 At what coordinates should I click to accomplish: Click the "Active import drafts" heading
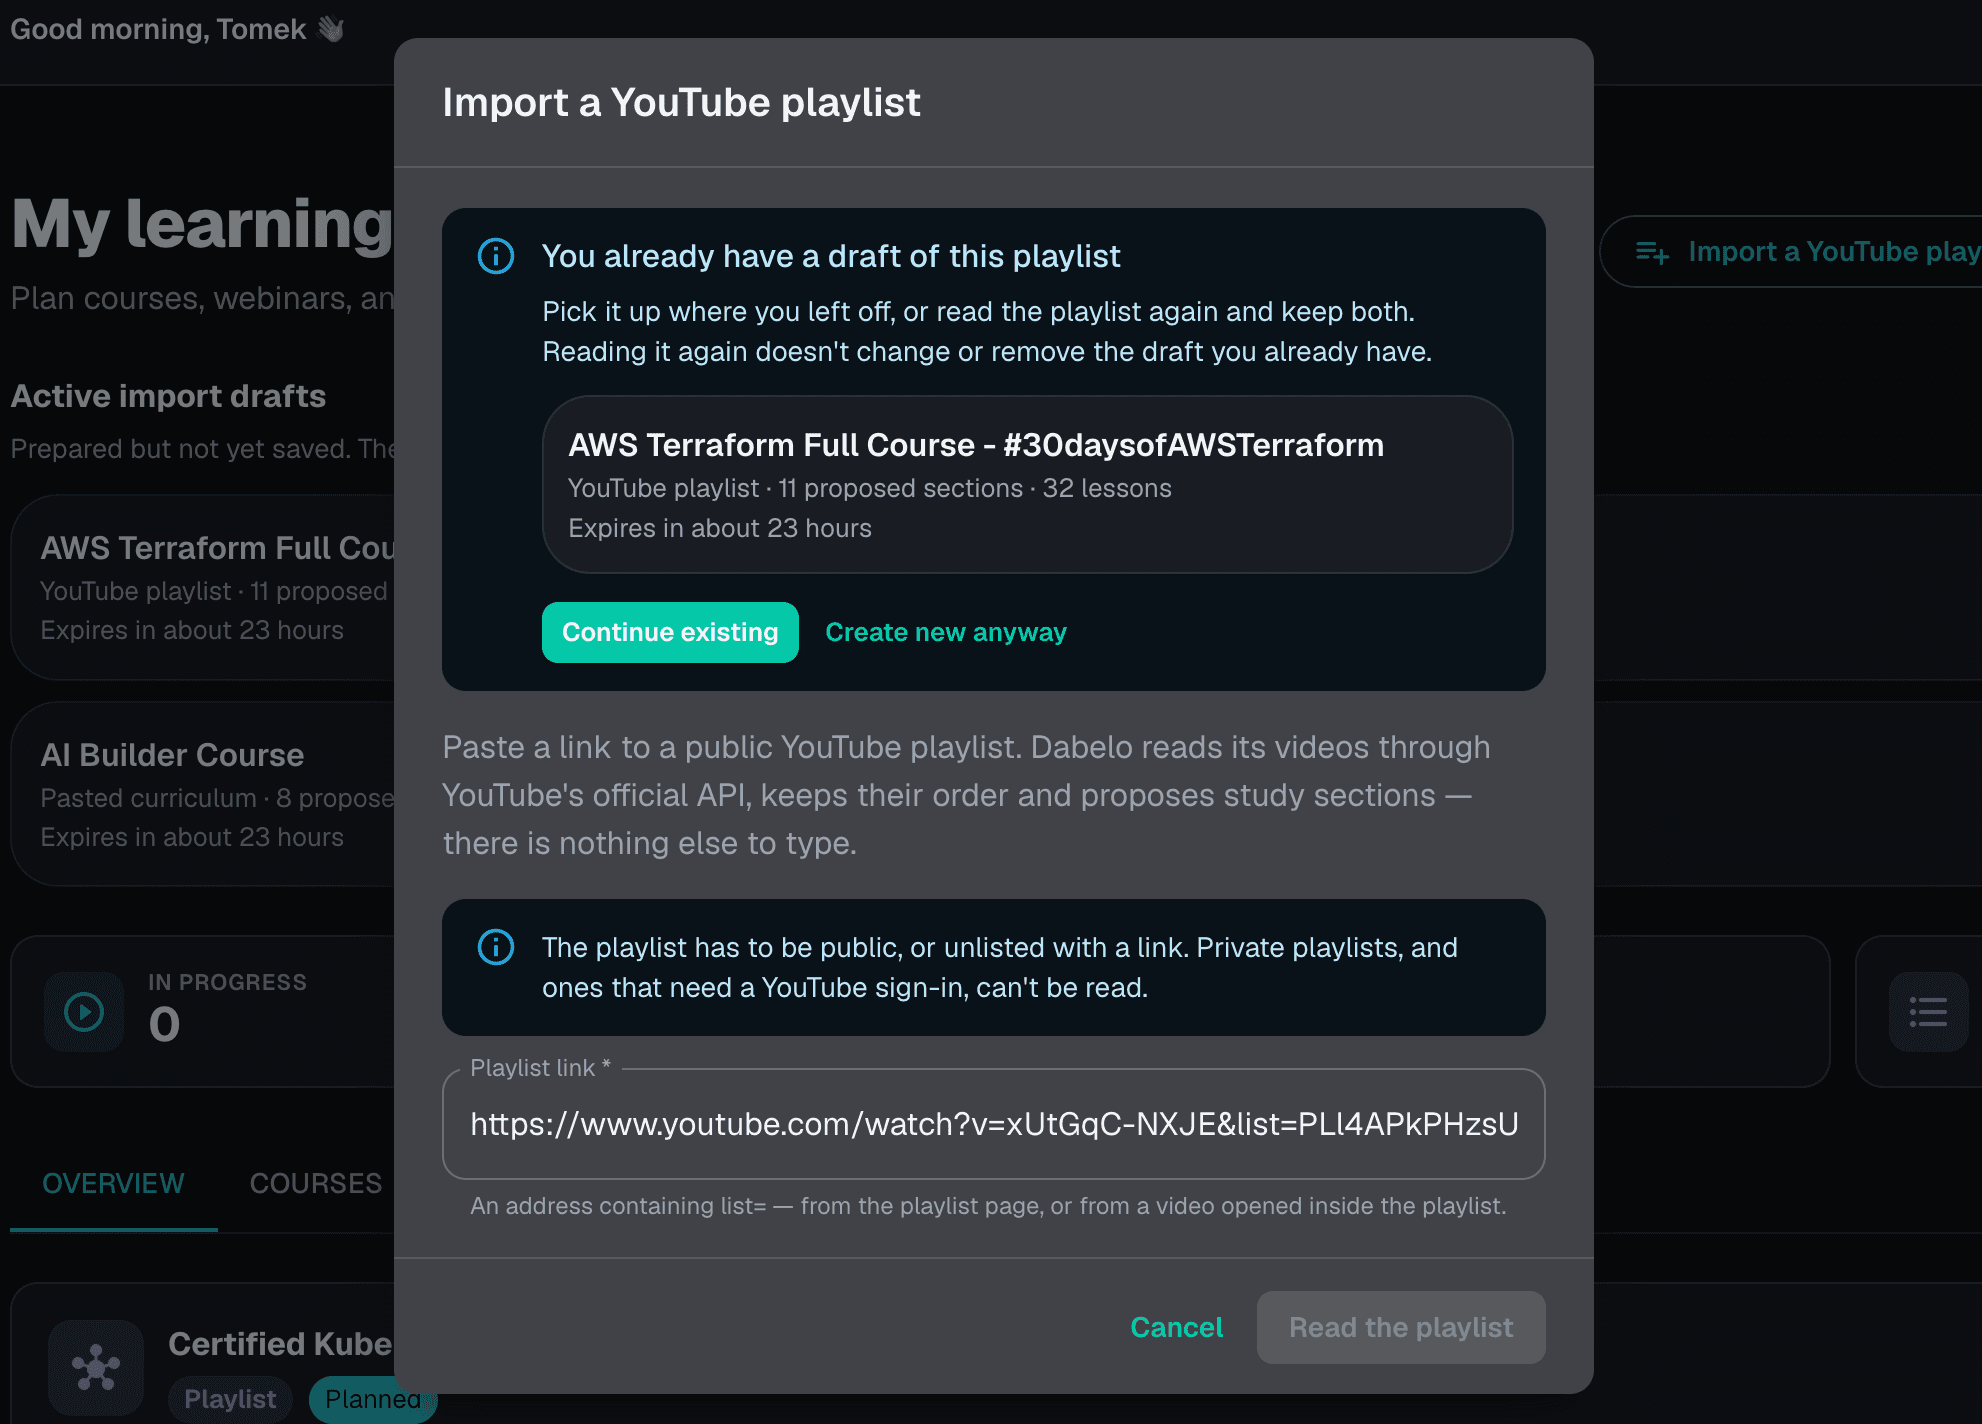[168, 396]
